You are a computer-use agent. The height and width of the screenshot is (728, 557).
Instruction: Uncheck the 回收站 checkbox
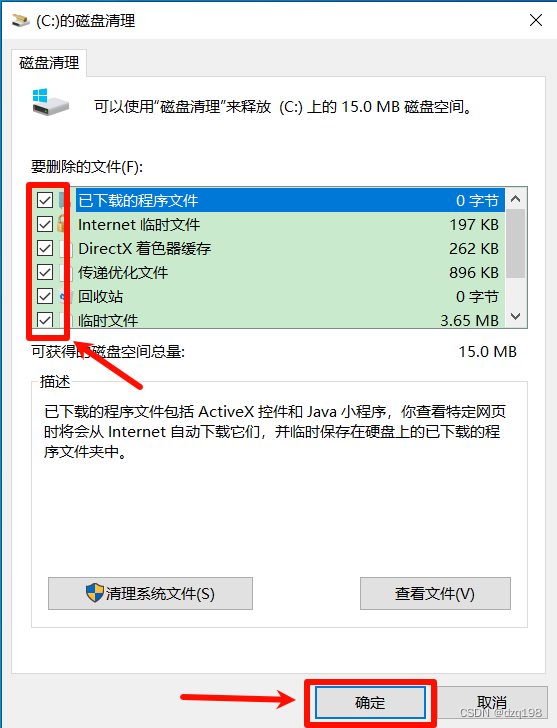click(45, 296)
